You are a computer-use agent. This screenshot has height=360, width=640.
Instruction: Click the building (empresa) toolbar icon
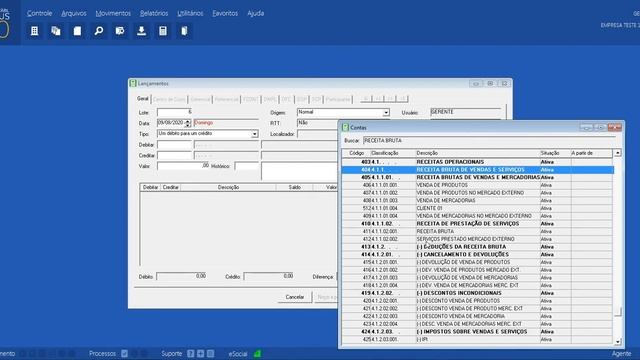34,31
